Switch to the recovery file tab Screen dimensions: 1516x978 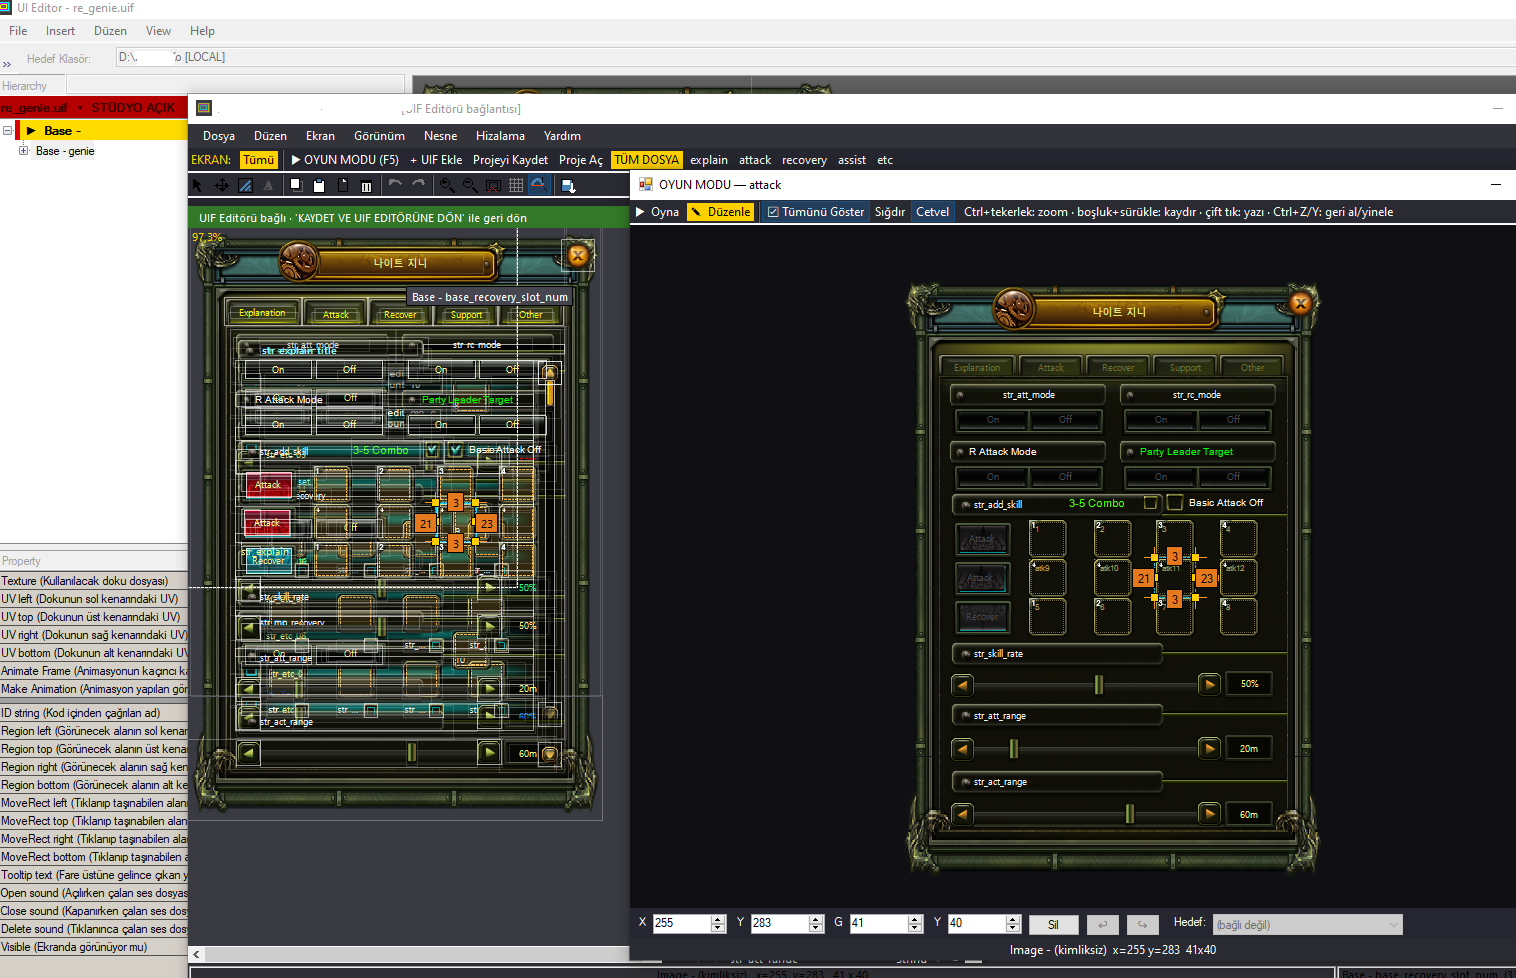(x=804, y=160)
